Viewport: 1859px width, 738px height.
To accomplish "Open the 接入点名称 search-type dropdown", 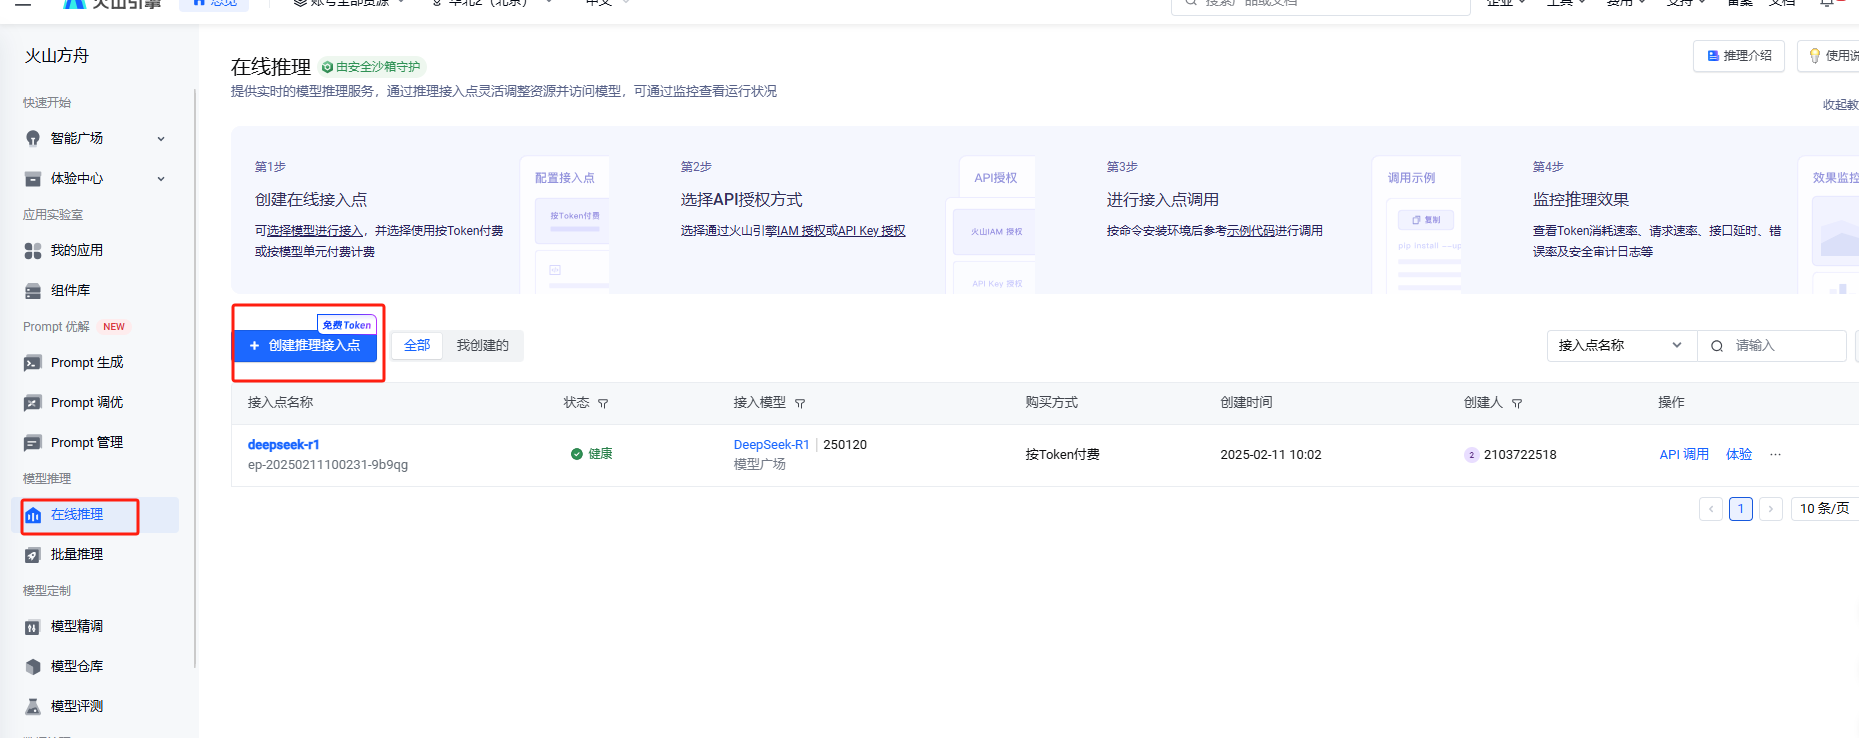I will tap(1622, 346).
